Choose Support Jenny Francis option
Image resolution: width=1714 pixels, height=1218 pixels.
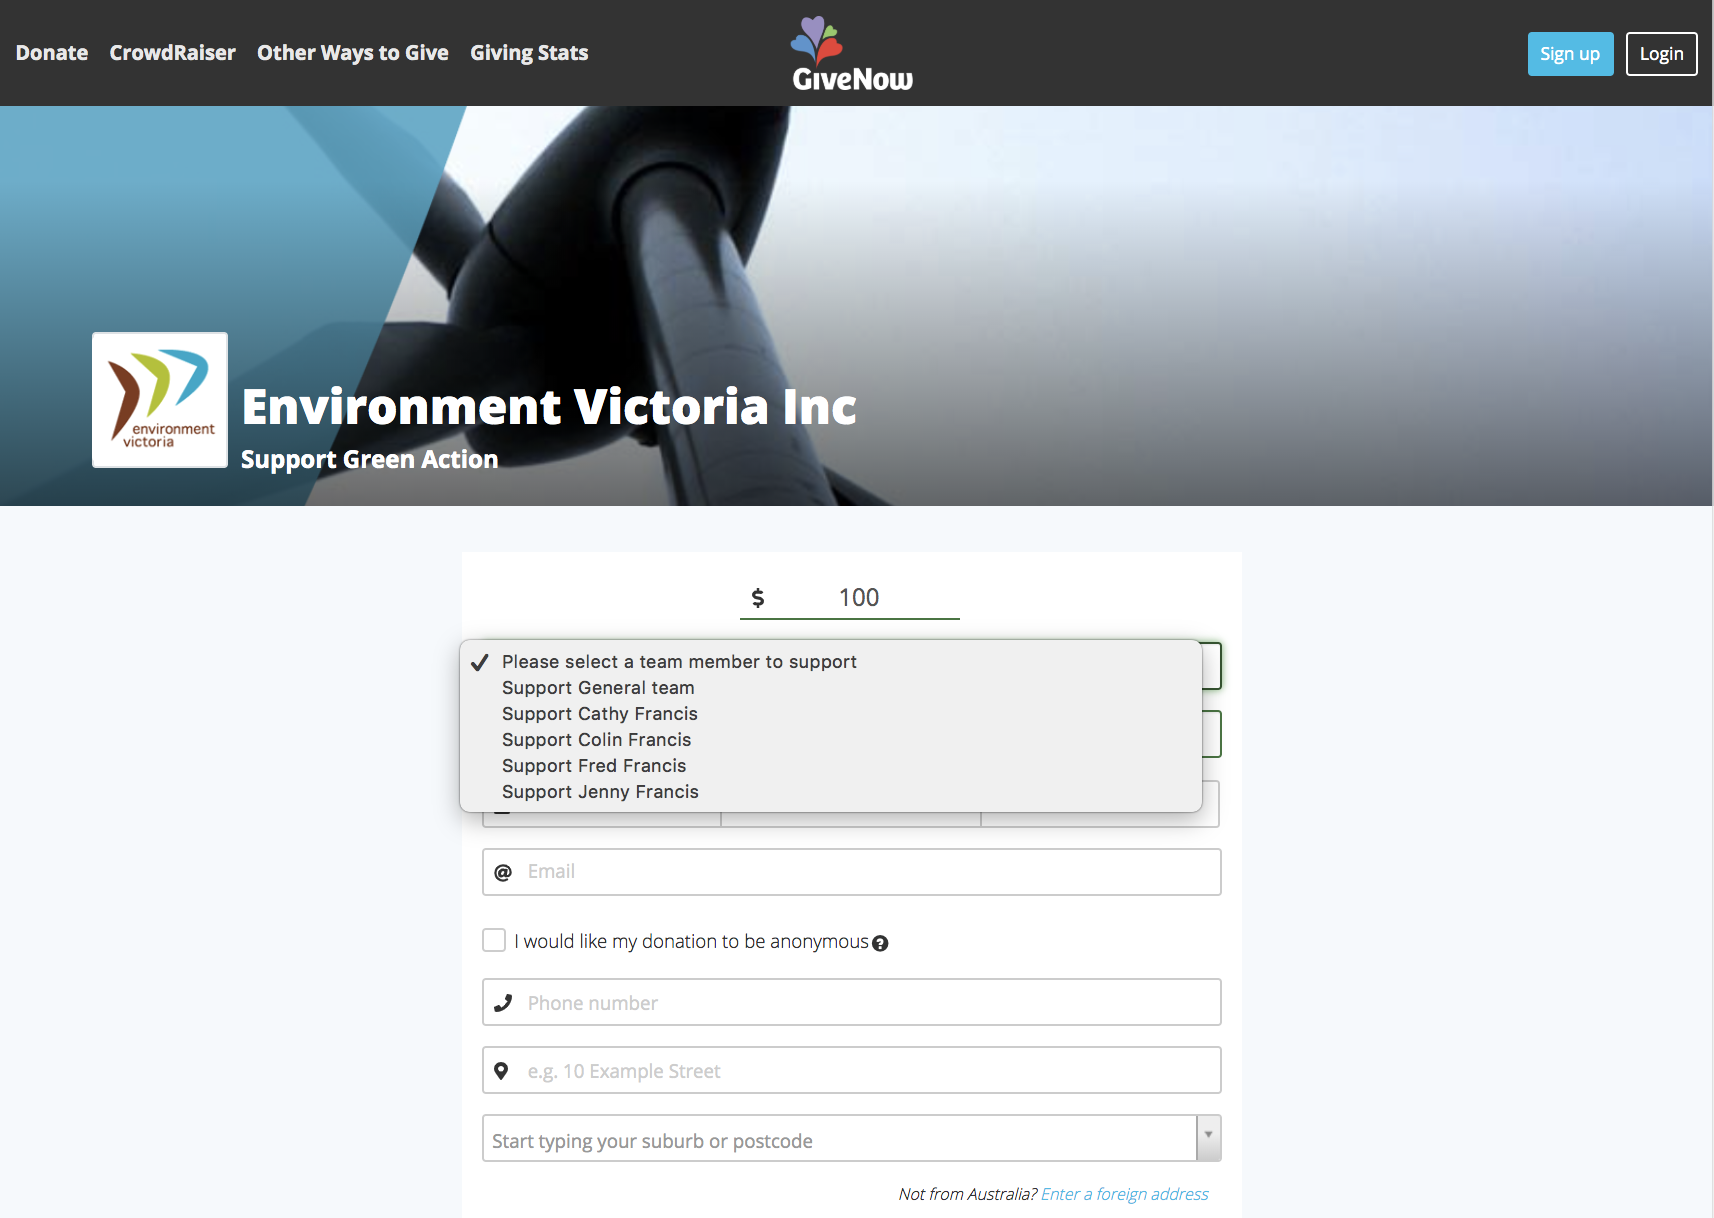831,792
